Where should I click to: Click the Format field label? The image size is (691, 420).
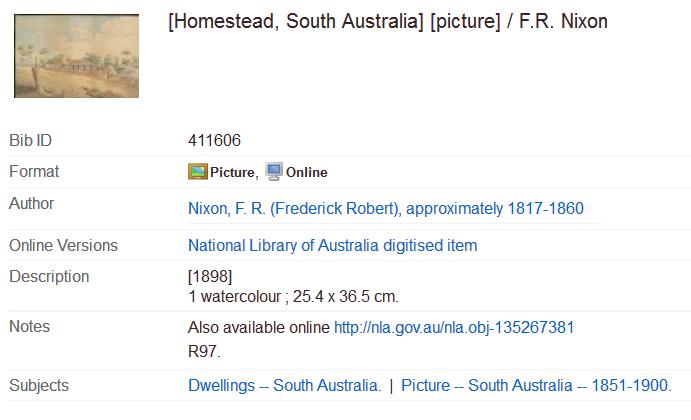[34, 172]
